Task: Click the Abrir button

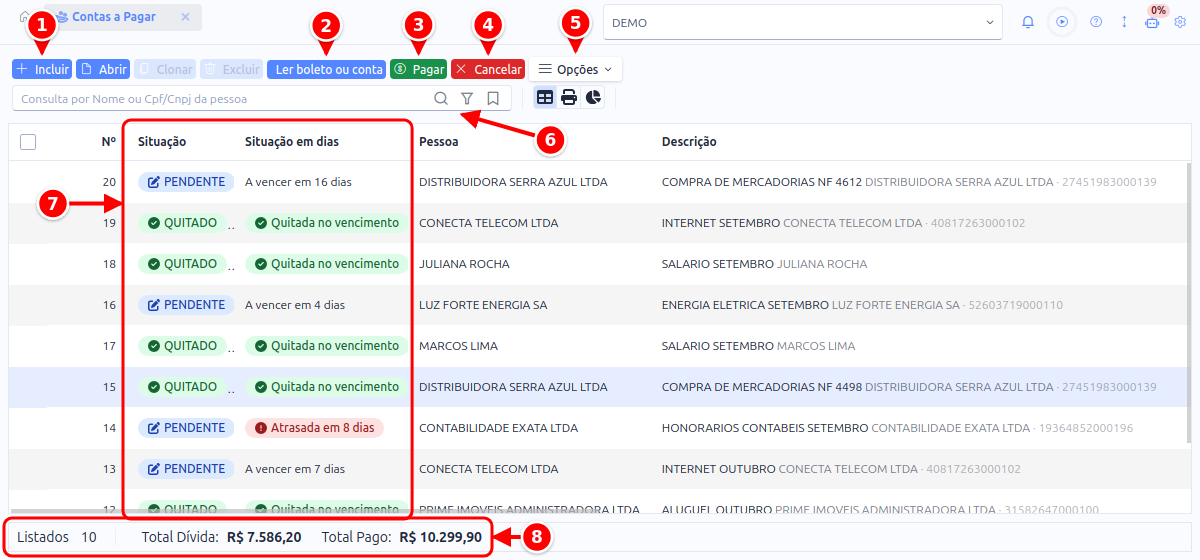Action: coord(103,69)
